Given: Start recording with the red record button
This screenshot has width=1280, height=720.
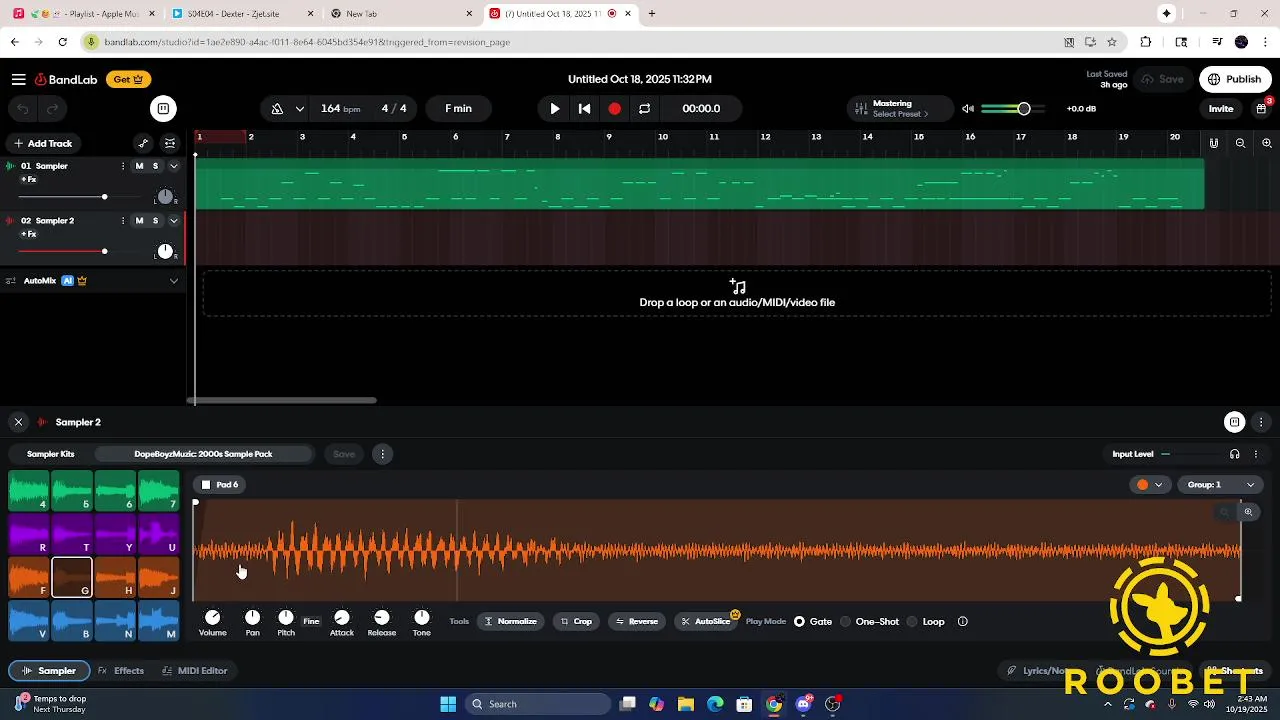Looking at the screenshot, I should 614,108.
